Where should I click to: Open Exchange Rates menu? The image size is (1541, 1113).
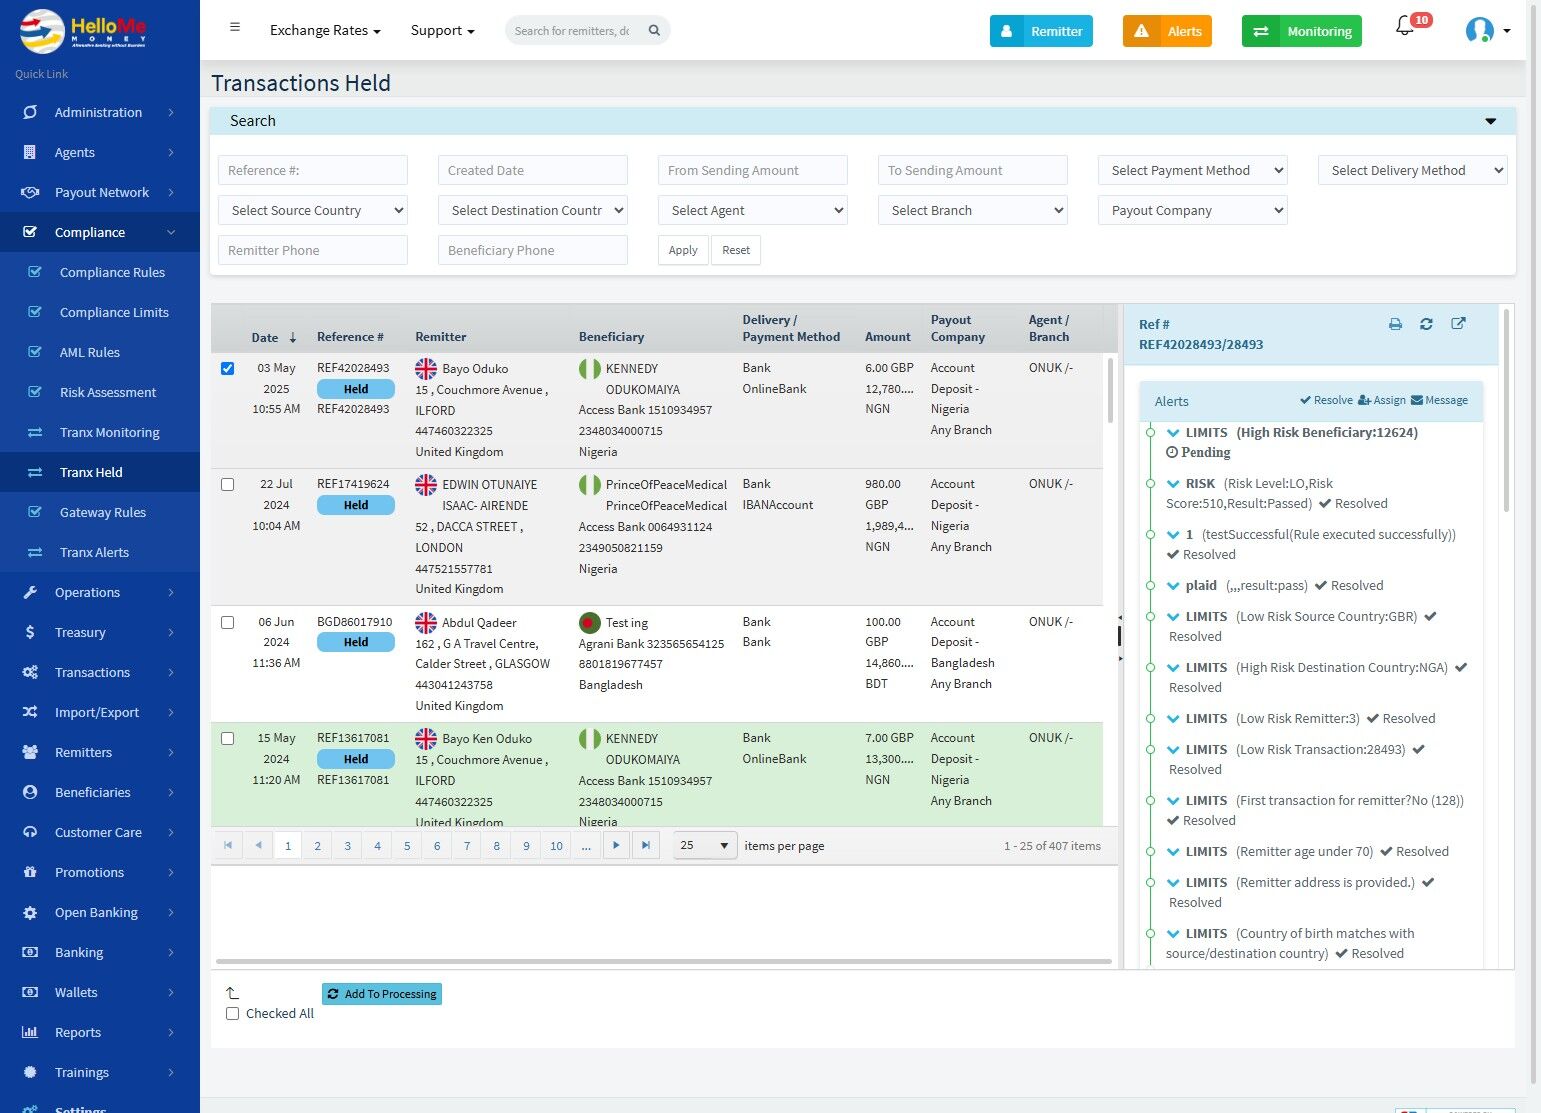click(325, 31)
